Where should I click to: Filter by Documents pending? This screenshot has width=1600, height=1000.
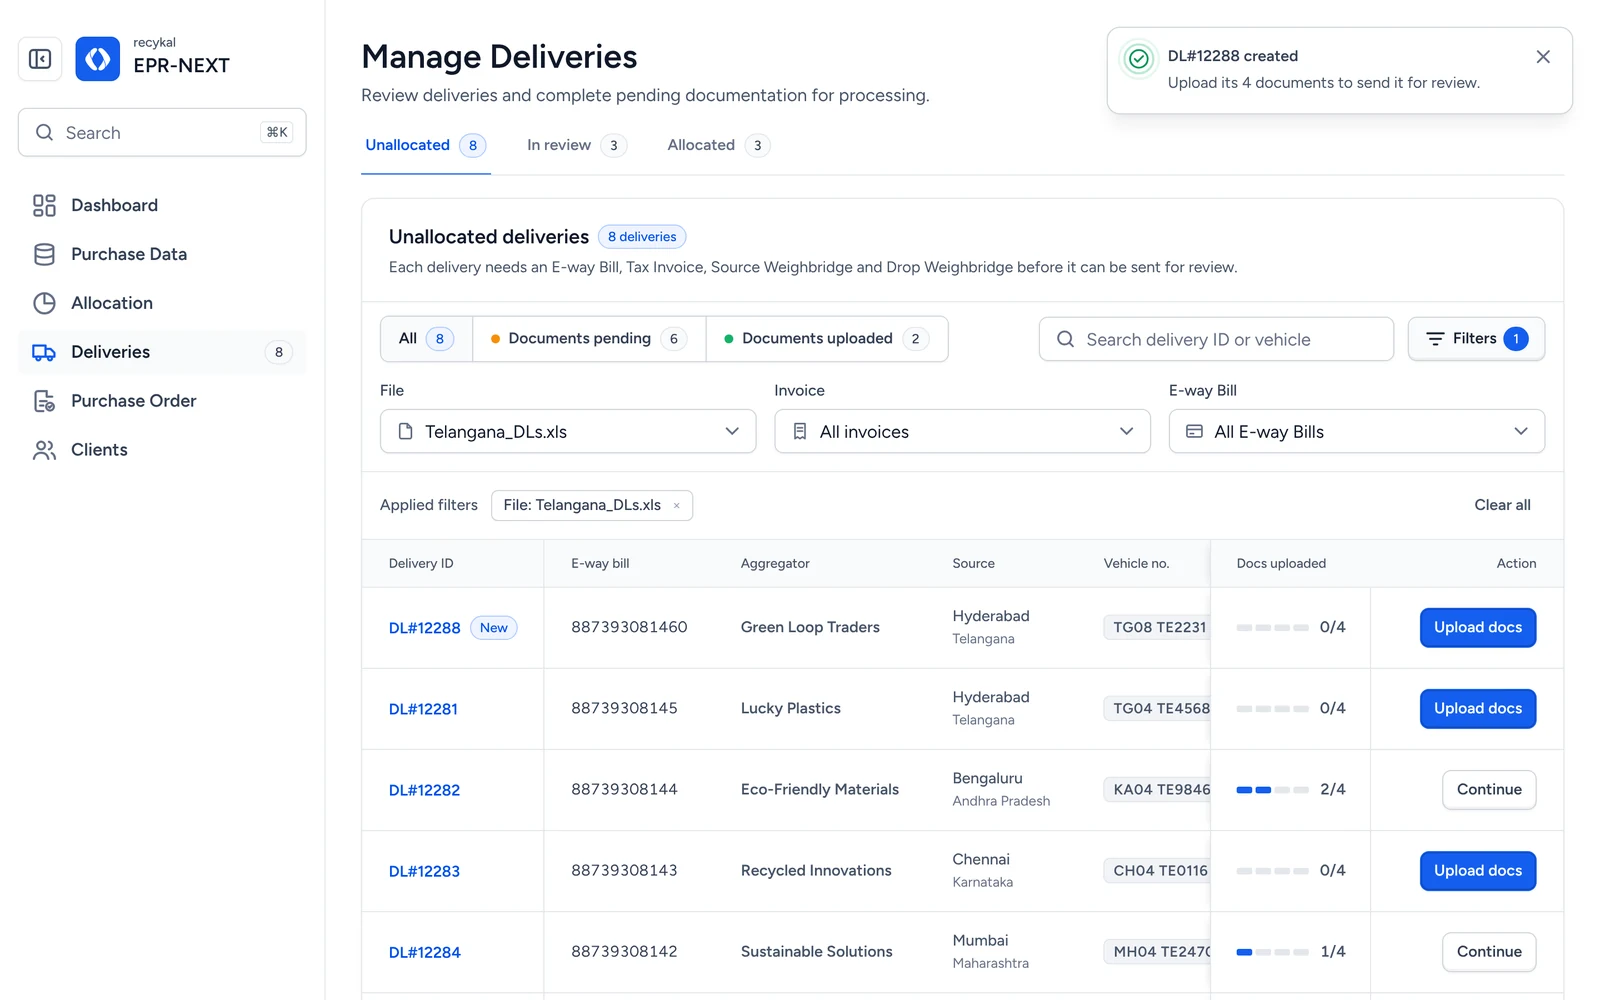pos(589,339)
